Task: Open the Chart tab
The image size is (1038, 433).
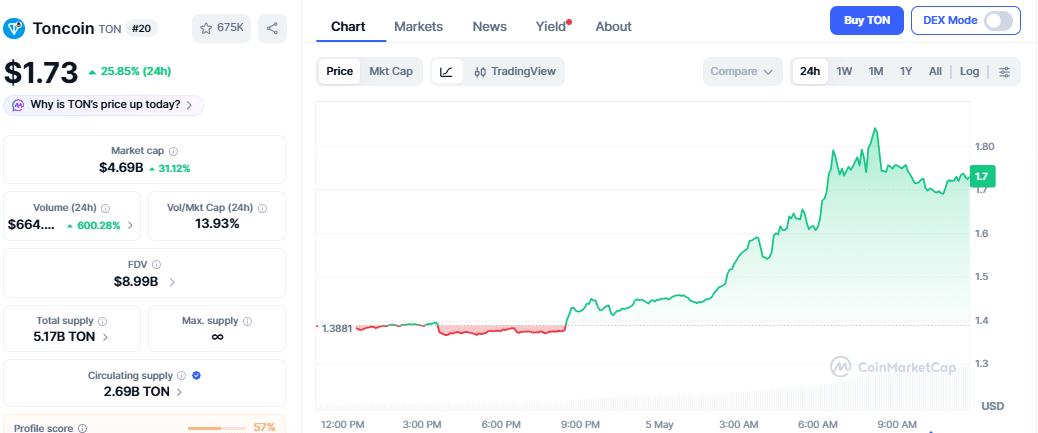Action: (x=348, y=26)
